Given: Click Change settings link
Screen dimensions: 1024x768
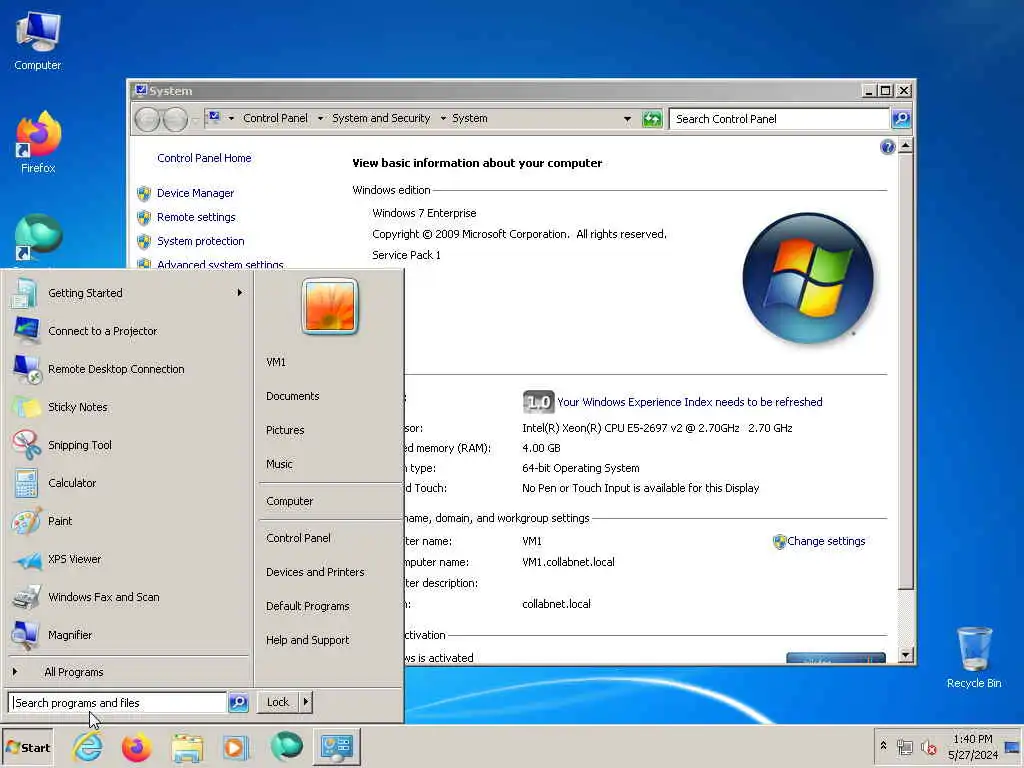Looking at the screenshot, I should (825, 541).
